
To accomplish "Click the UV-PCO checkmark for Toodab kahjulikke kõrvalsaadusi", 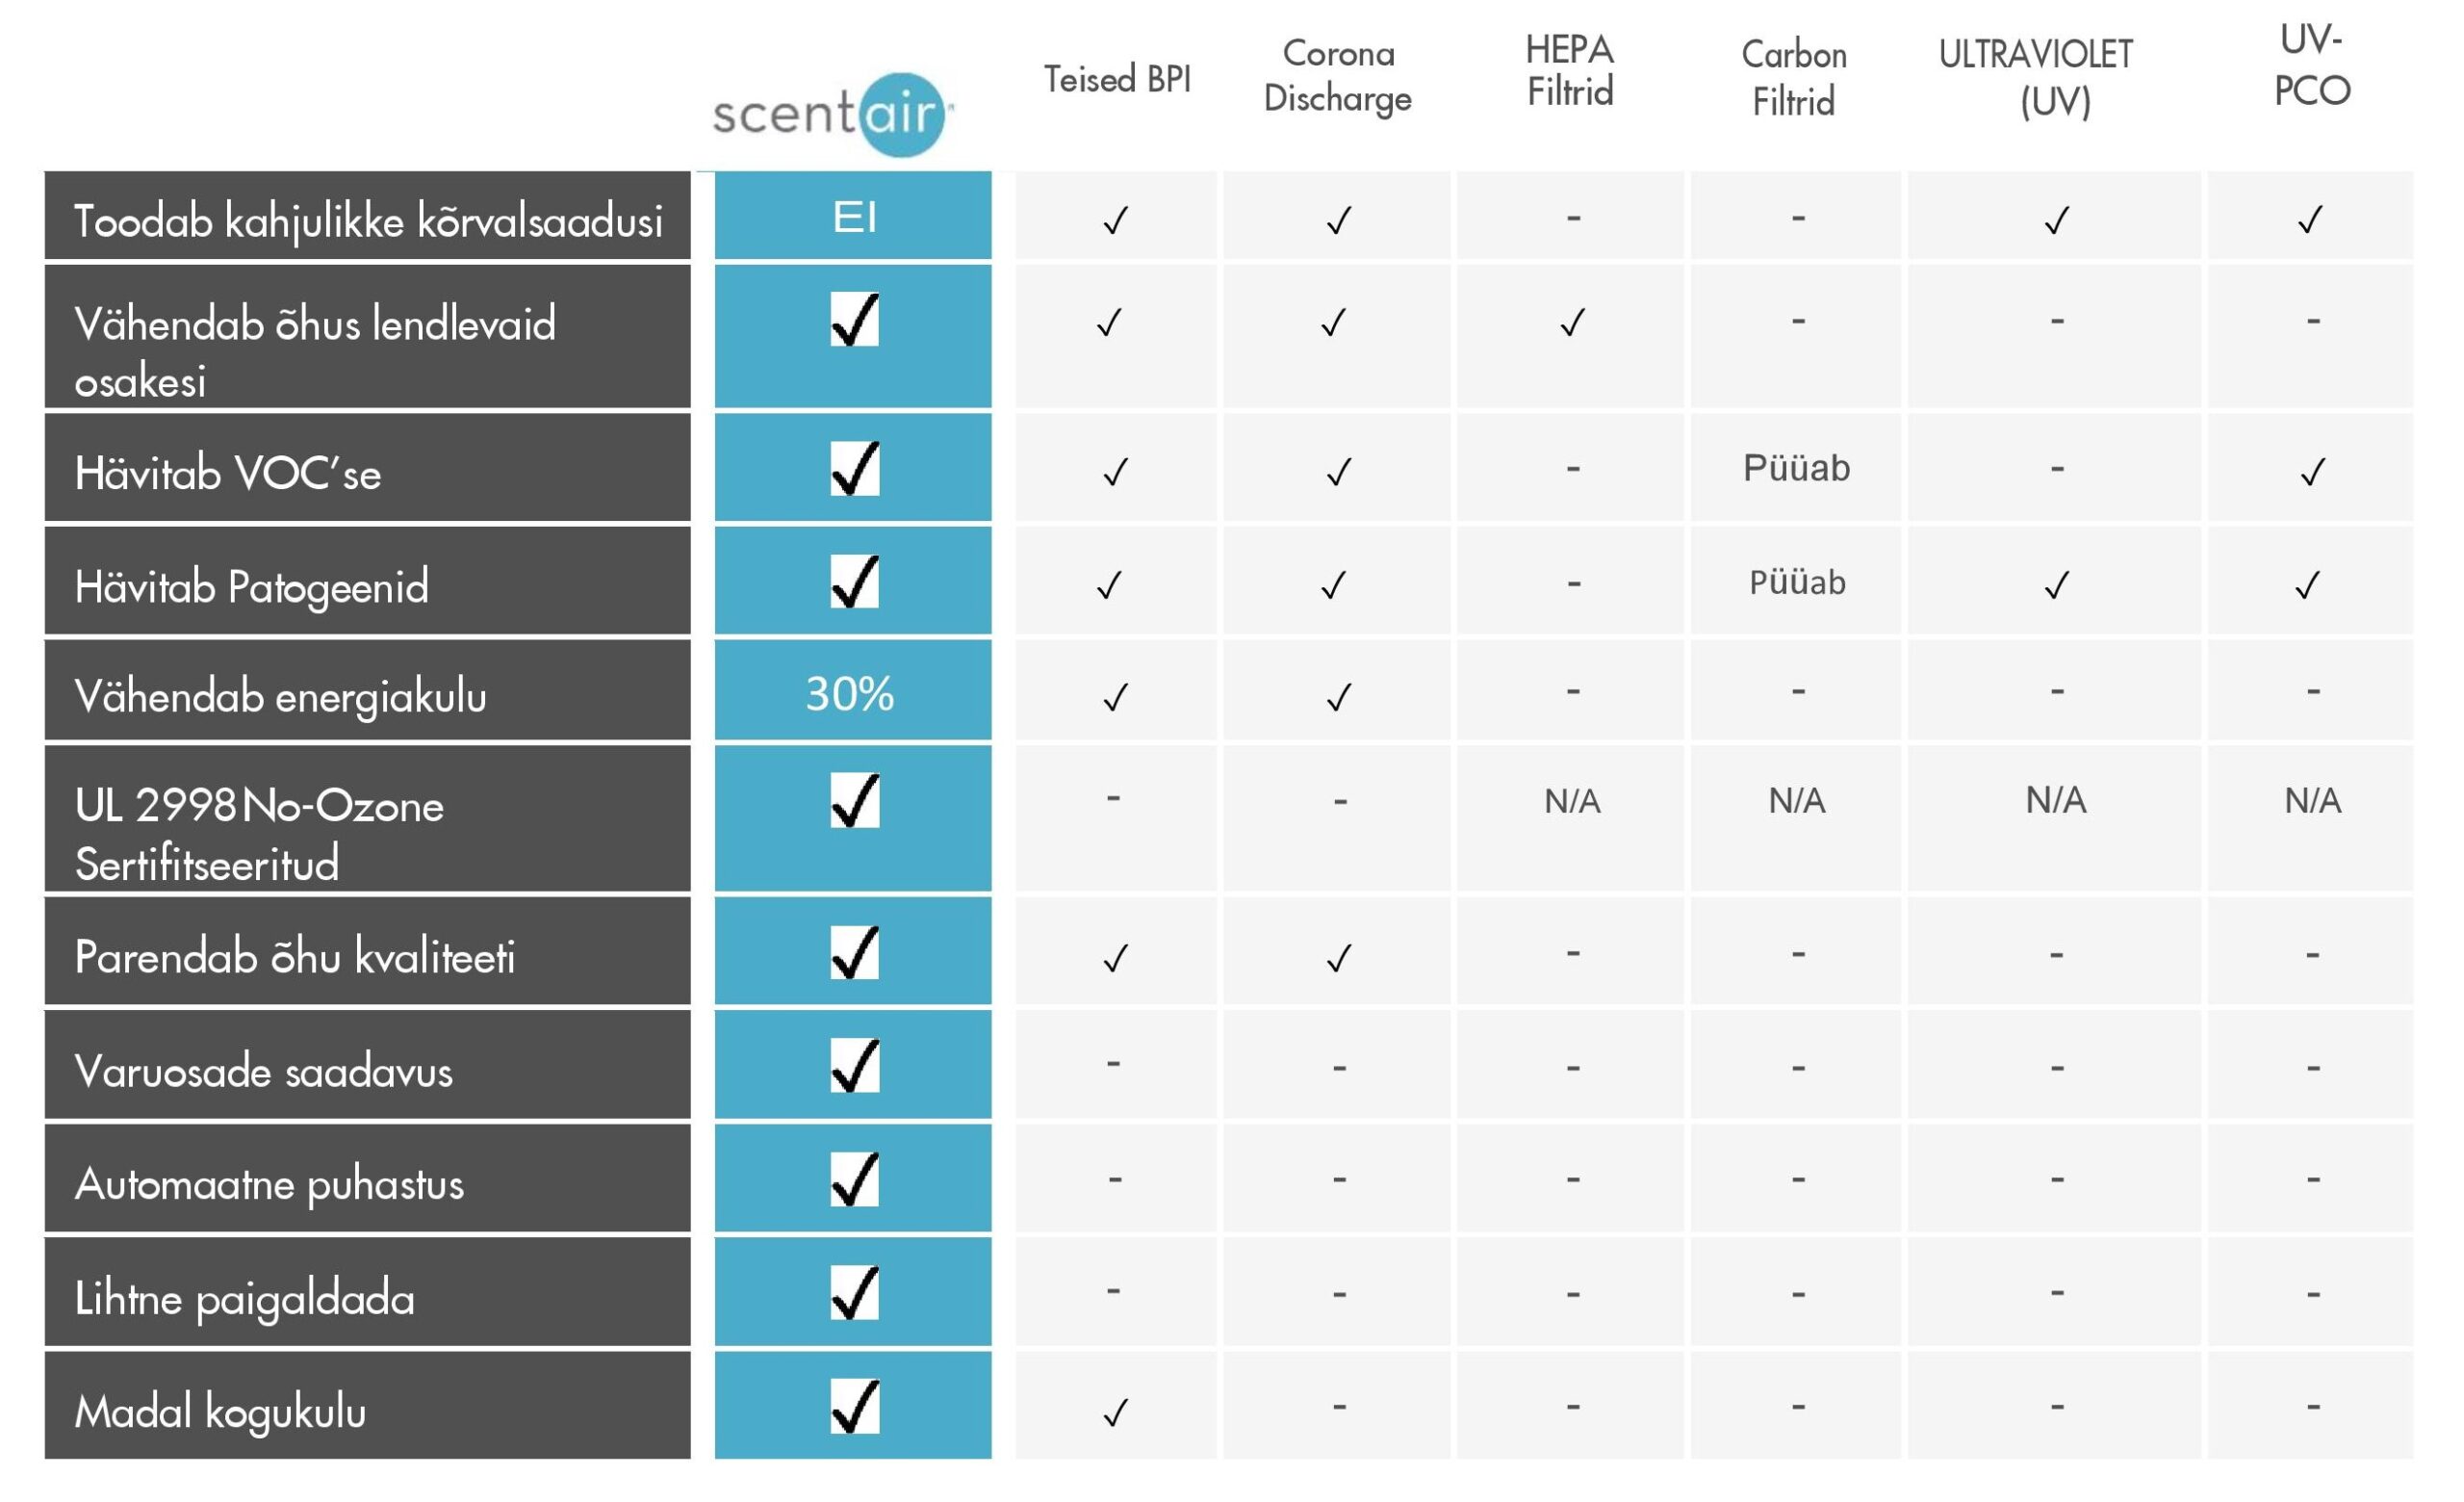I will 2310,219.
